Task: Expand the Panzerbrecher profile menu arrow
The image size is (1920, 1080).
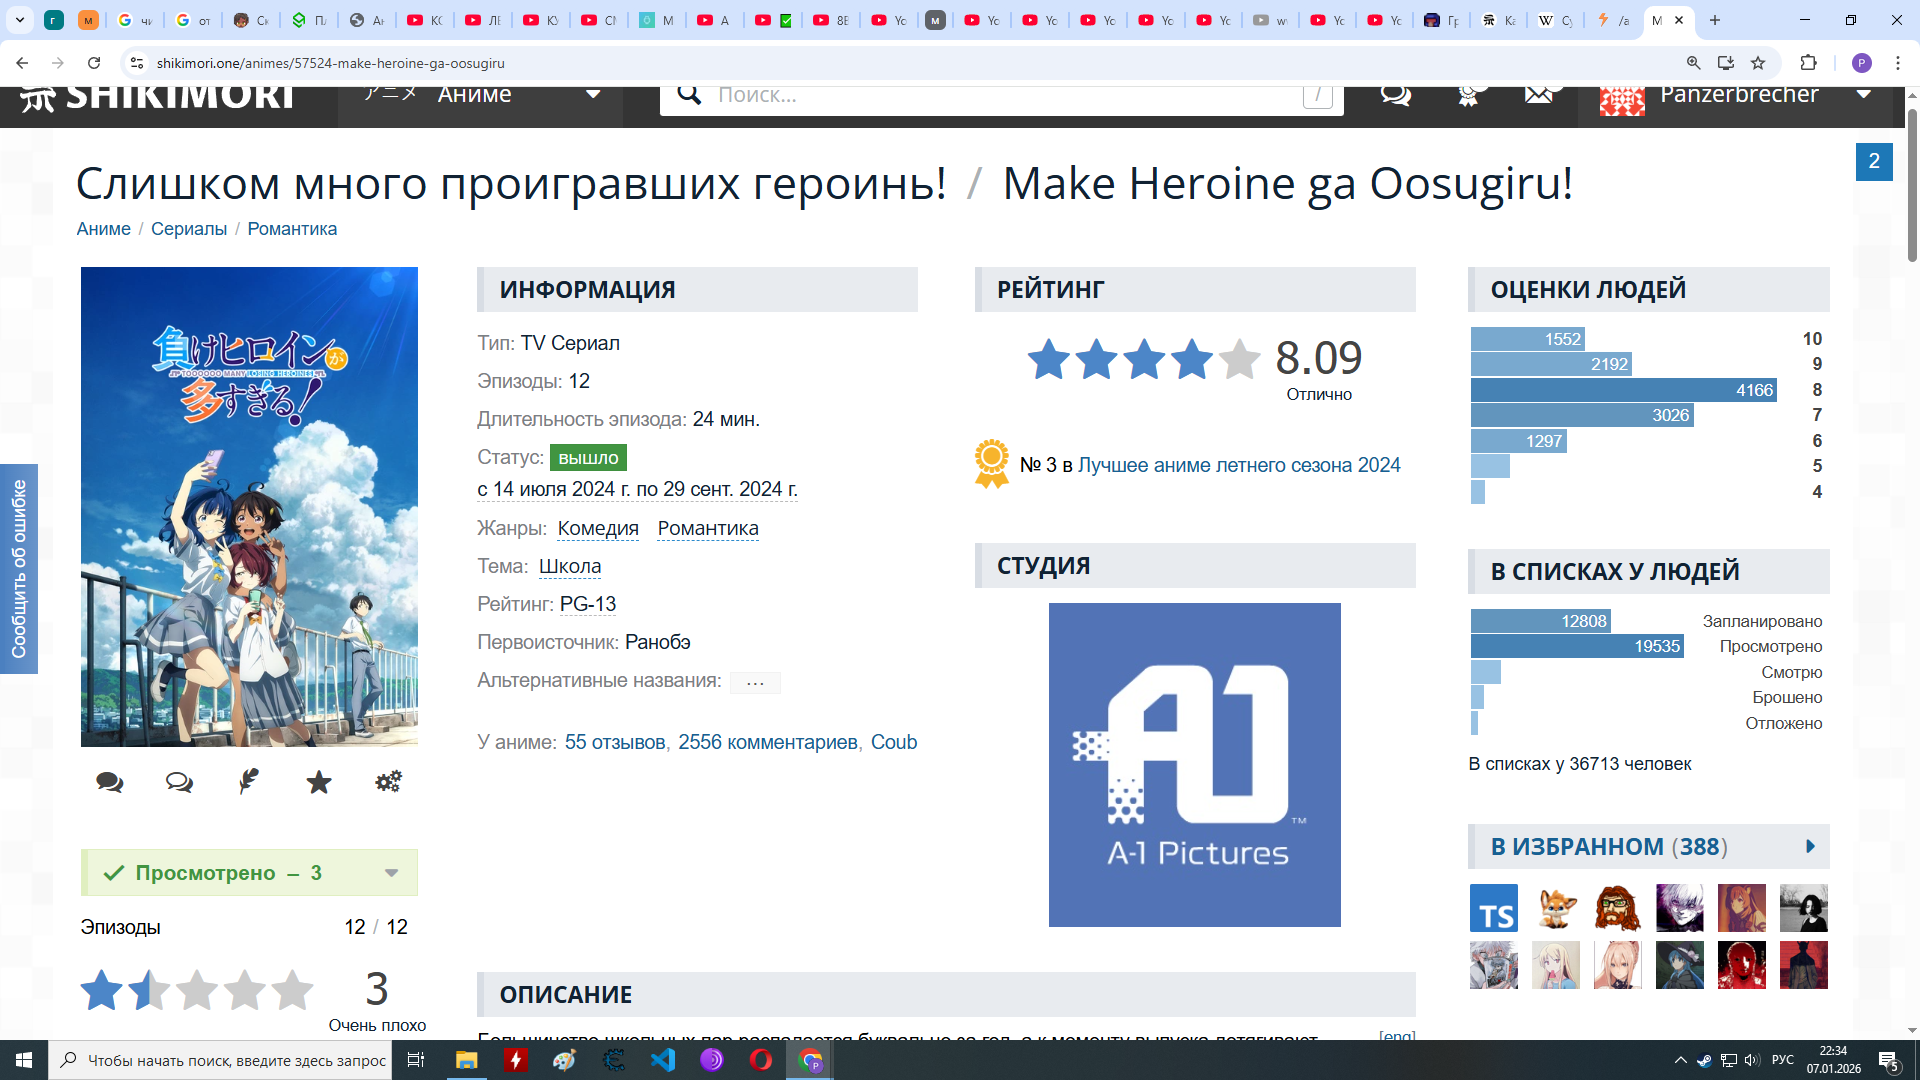Action: click(x=1864, y=95)
